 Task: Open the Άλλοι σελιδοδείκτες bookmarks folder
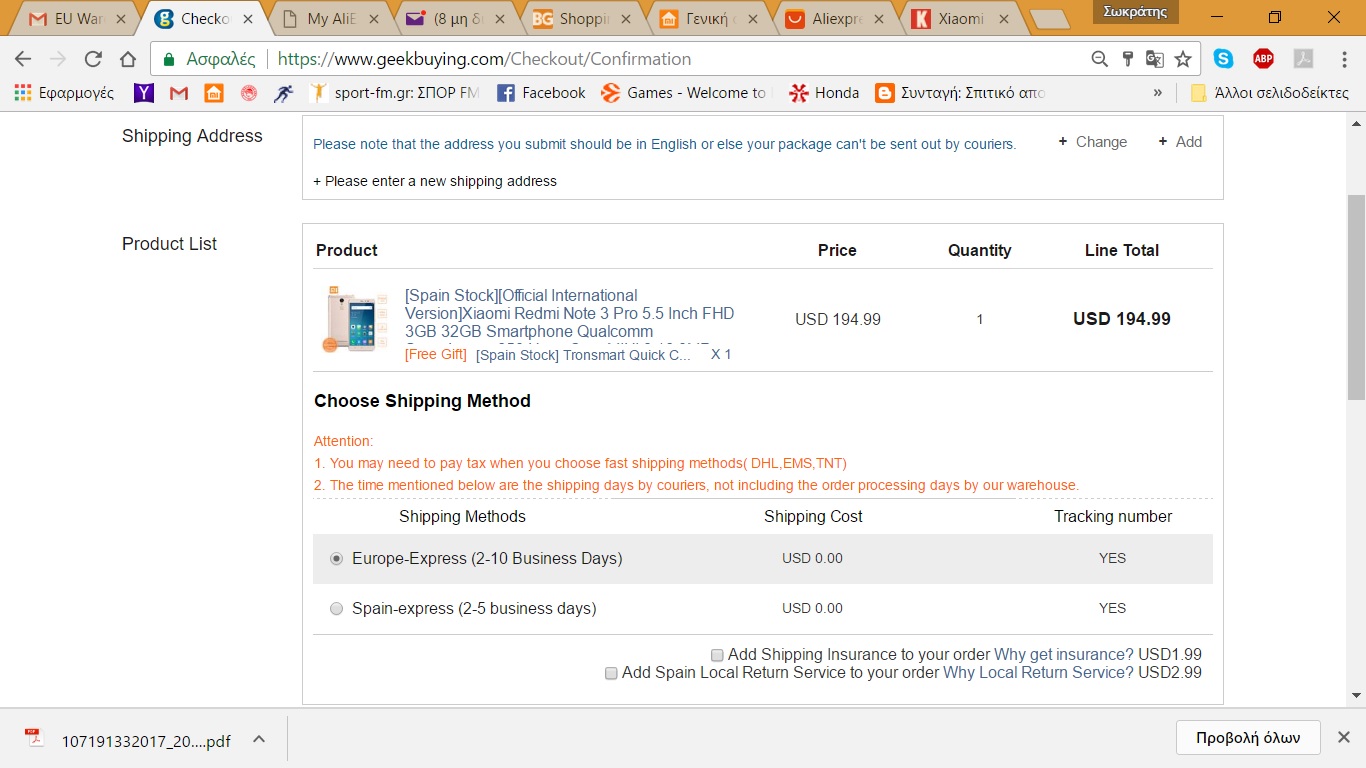tap(1270, 93)
